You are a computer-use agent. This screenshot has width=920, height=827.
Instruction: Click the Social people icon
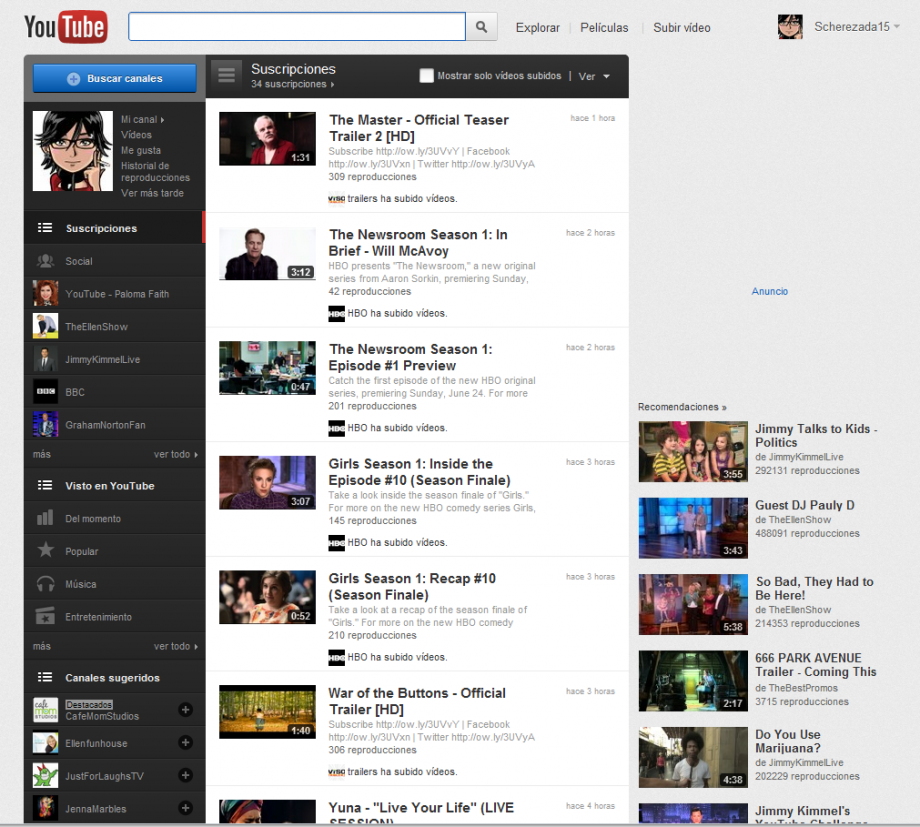45,261
